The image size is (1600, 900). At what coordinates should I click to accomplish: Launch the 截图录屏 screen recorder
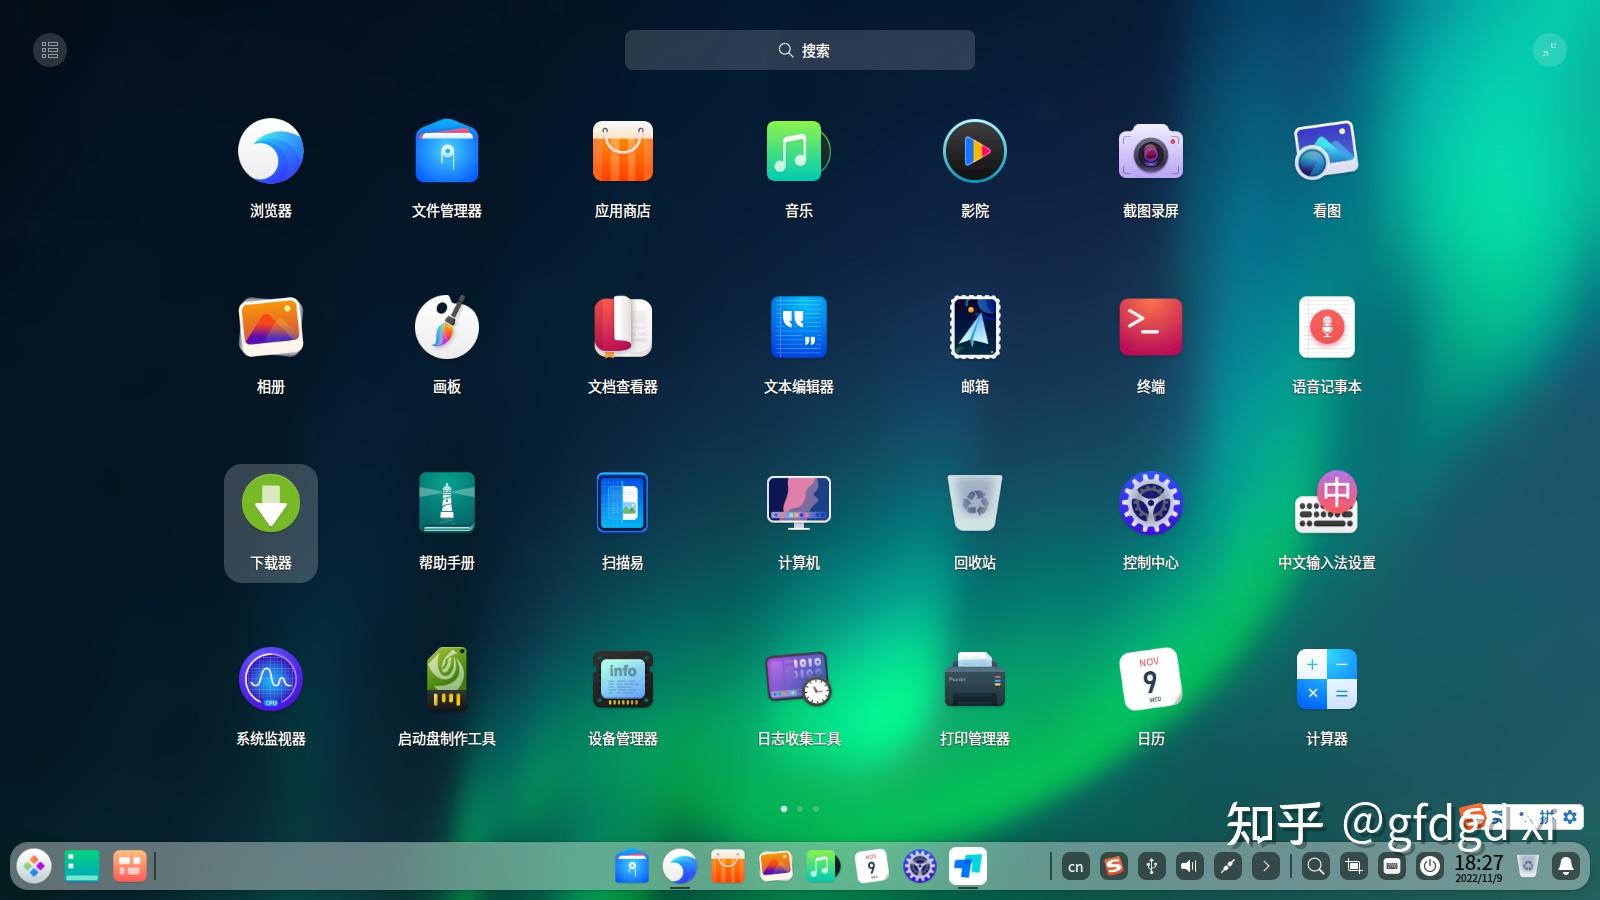click(x=1150, y=151)
